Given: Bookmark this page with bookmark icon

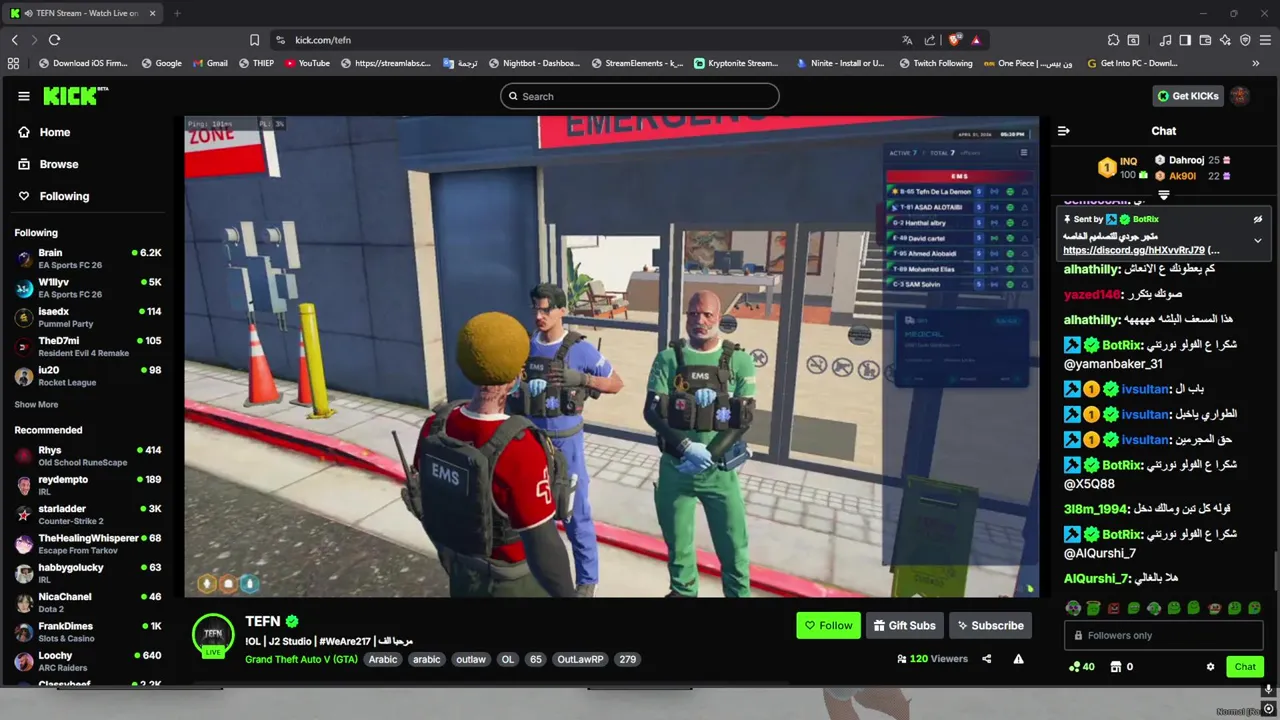Looking at the screenshot, I should (254, 40).
